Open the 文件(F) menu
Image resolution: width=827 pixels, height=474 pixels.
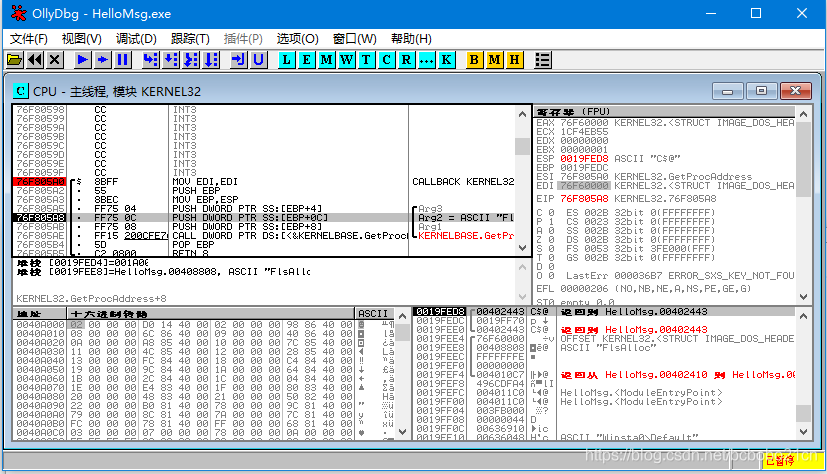(x=28, y=38)
